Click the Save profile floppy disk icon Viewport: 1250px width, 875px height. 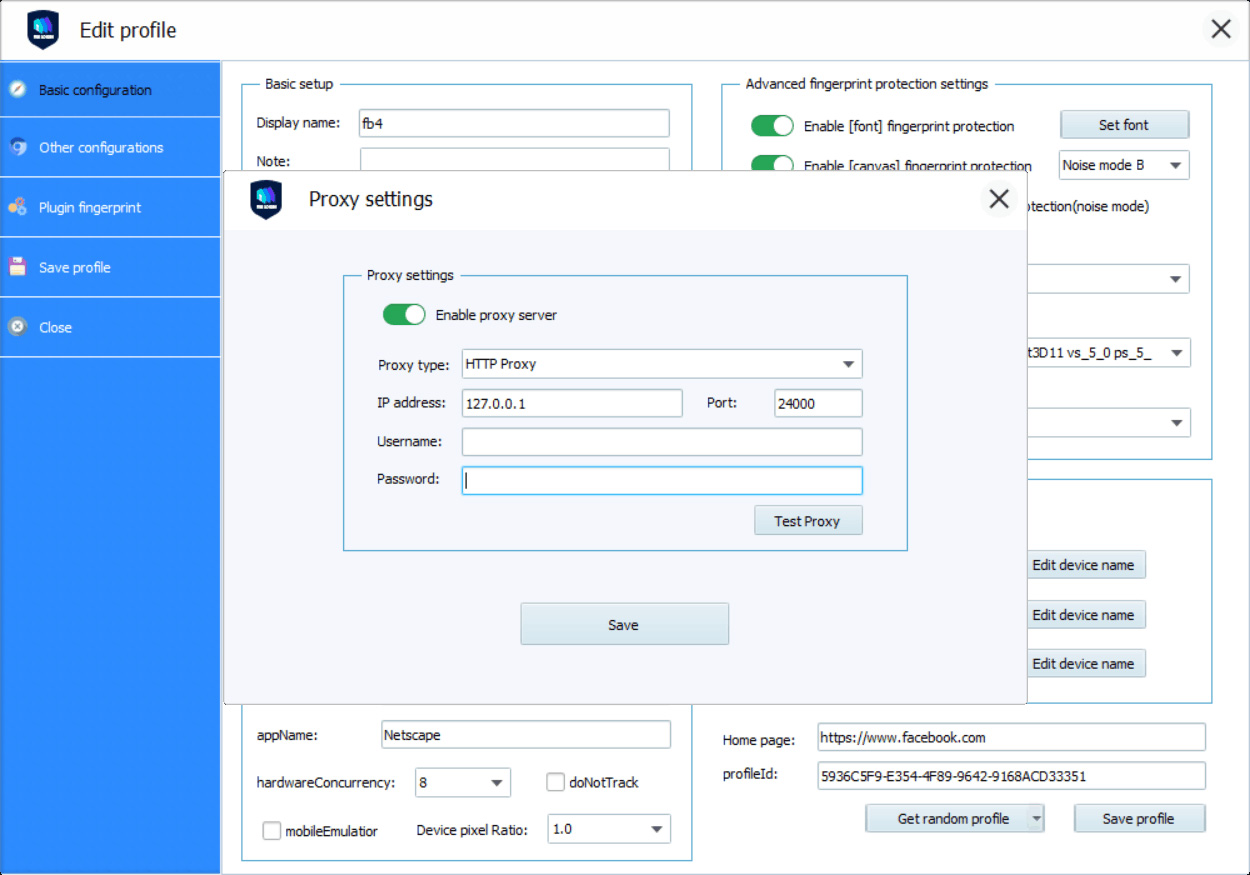[17, 267]
